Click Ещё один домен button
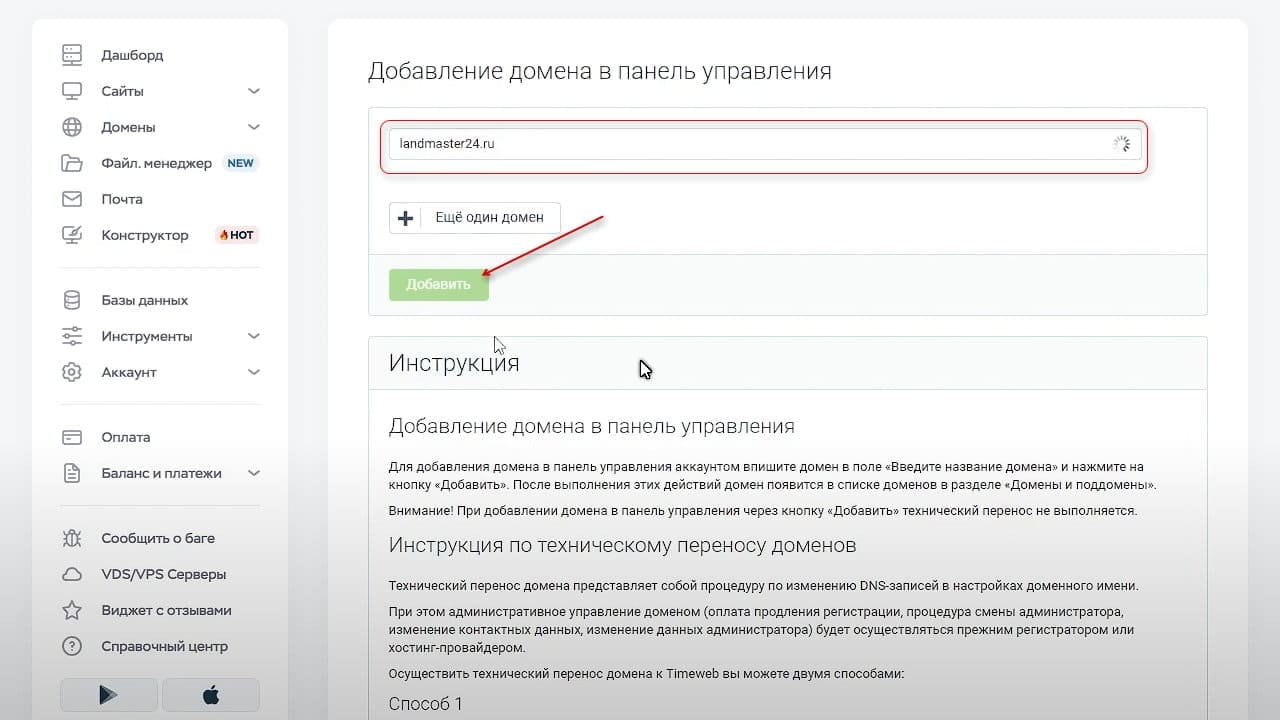Viewport: 1280px width, 720px height. (x=475, y=218)
